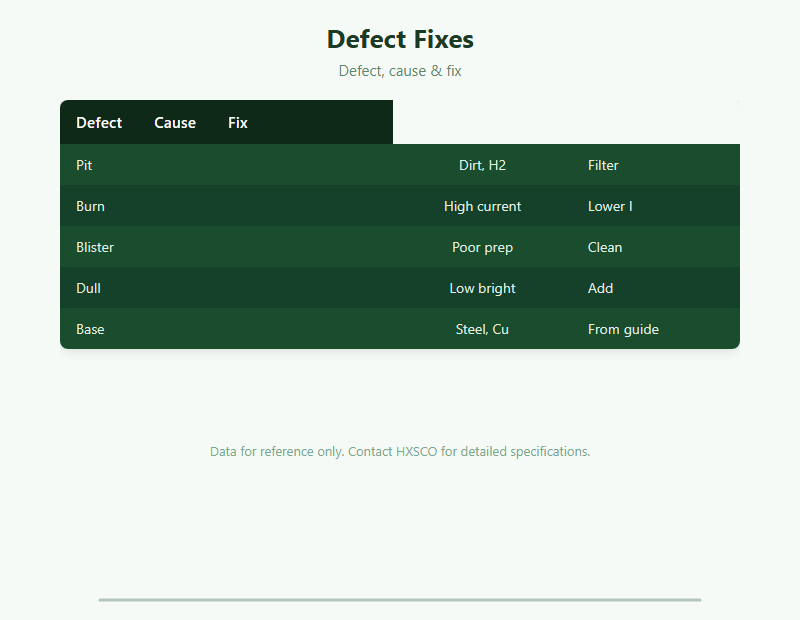800x620 pixels.
Task: Click the 'High current' cause cell
Action: coord(482,206)
